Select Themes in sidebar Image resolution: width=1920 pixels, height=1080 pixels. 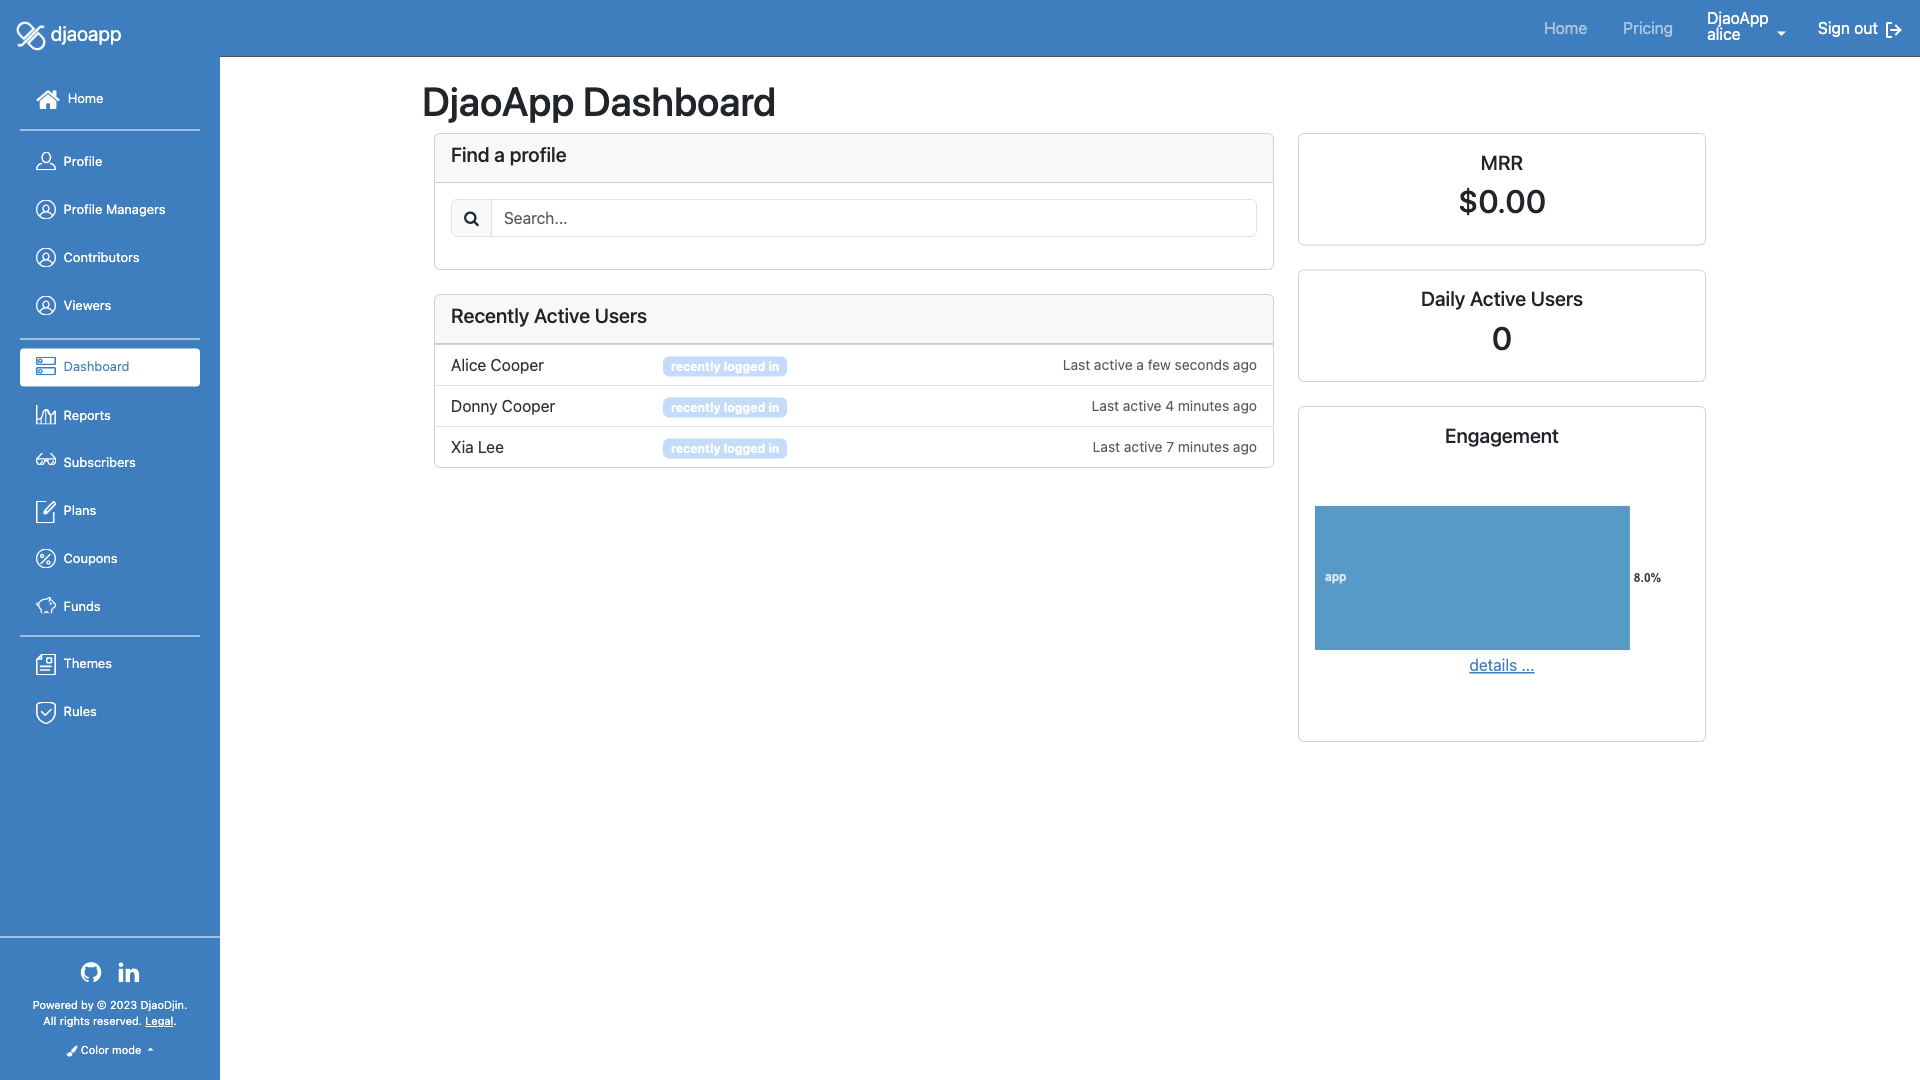coord(110,664)
